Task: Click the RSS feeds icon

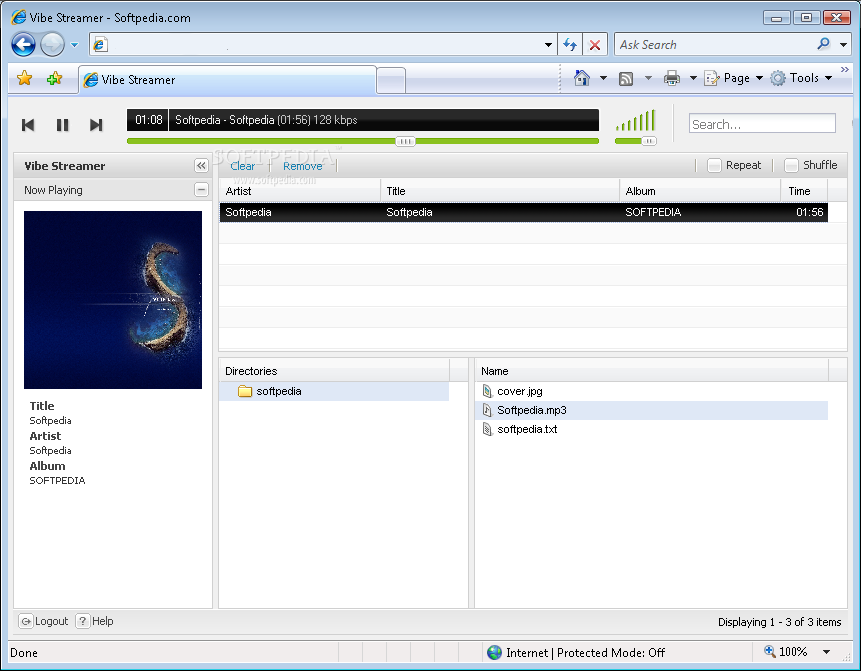Action: (626, 79)
